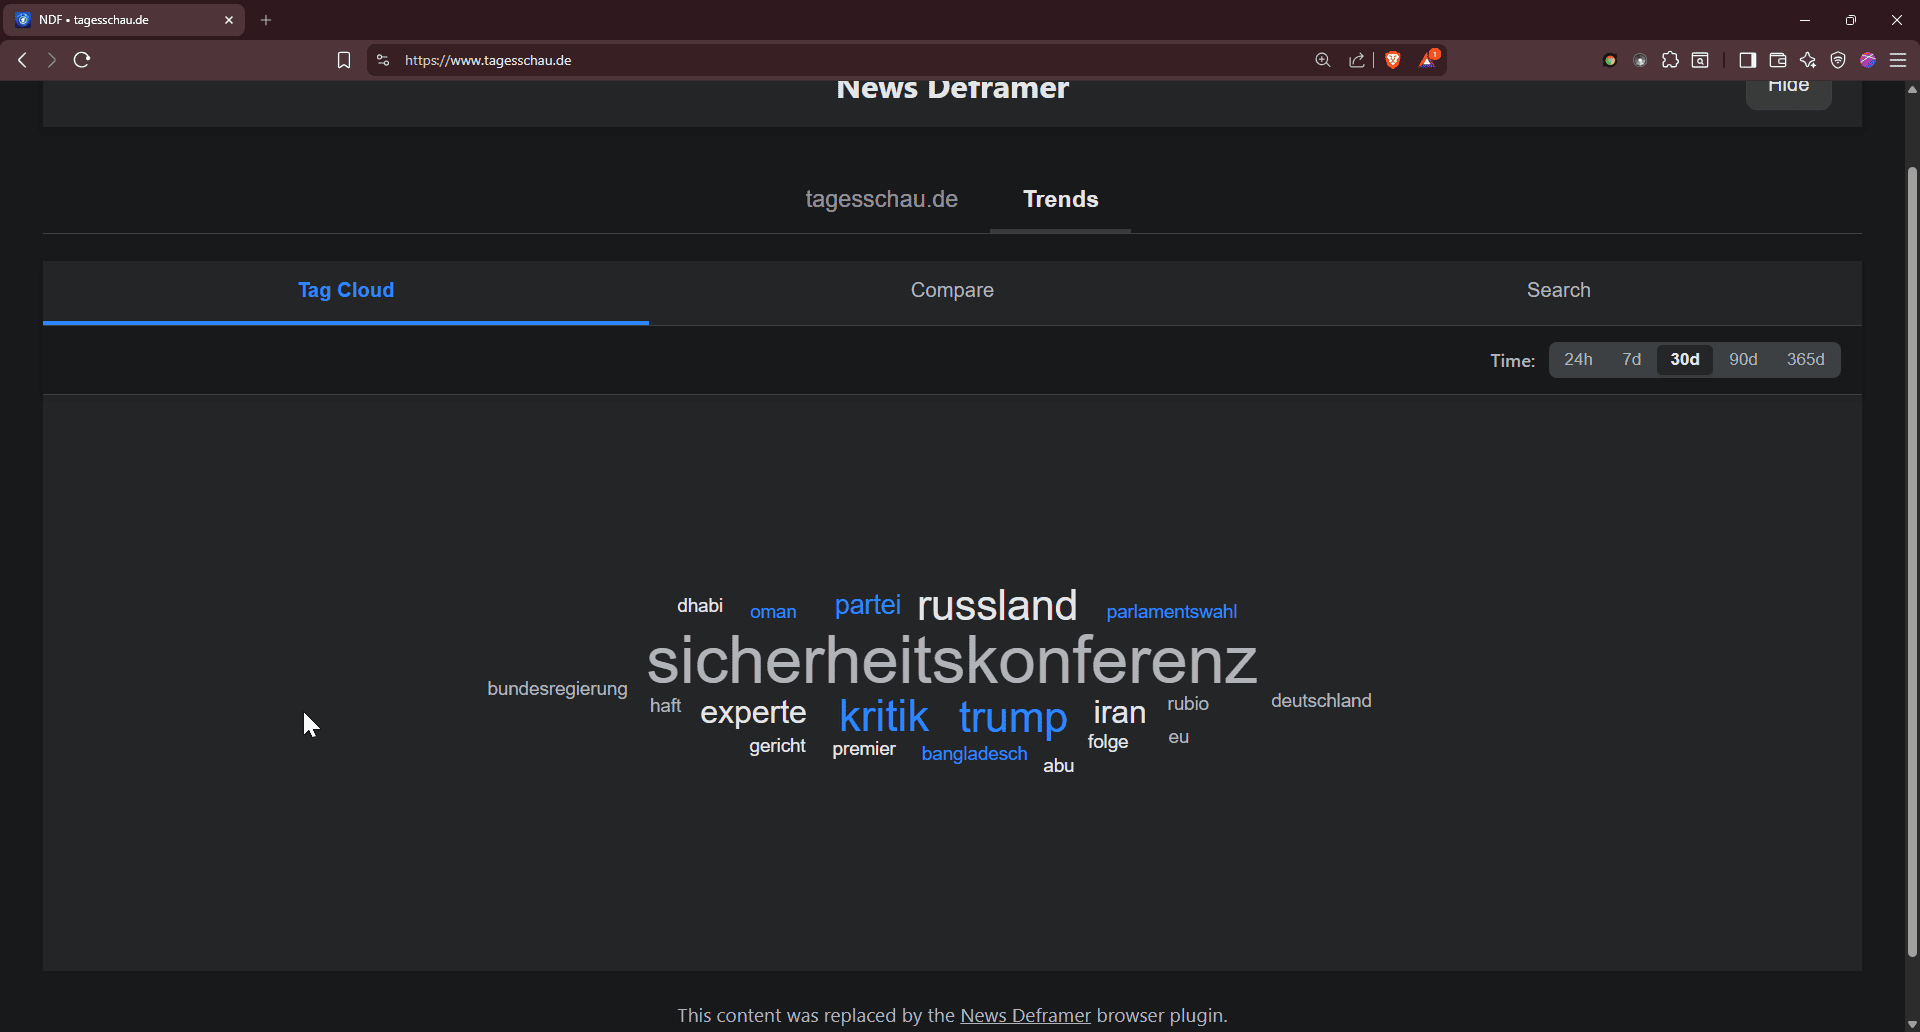1920x1032 pixels.
Task: Open the Brave Wallet icon
Action: pyautogui.click(x=1778, y=60)
